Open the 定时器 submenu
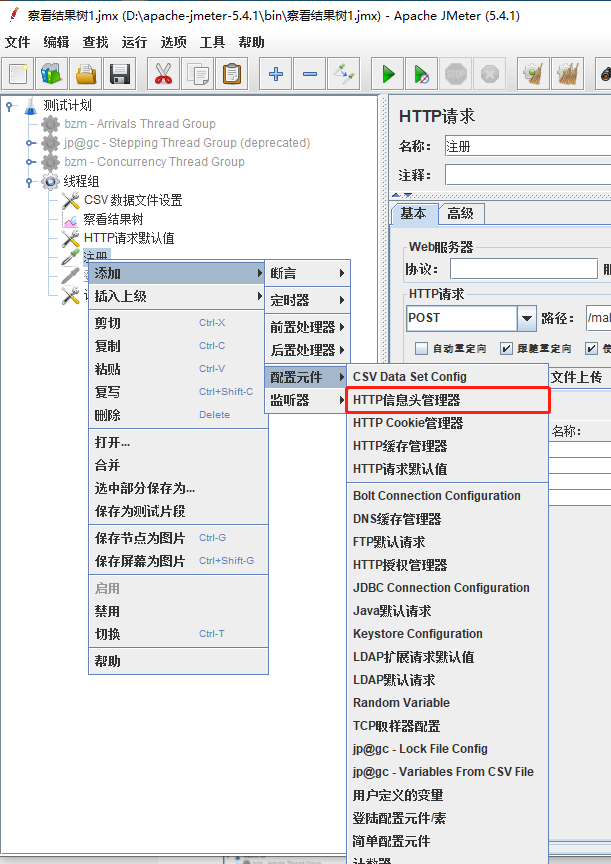Image resolution: width=611 pixels, height=864 pixels. [307, 300]
